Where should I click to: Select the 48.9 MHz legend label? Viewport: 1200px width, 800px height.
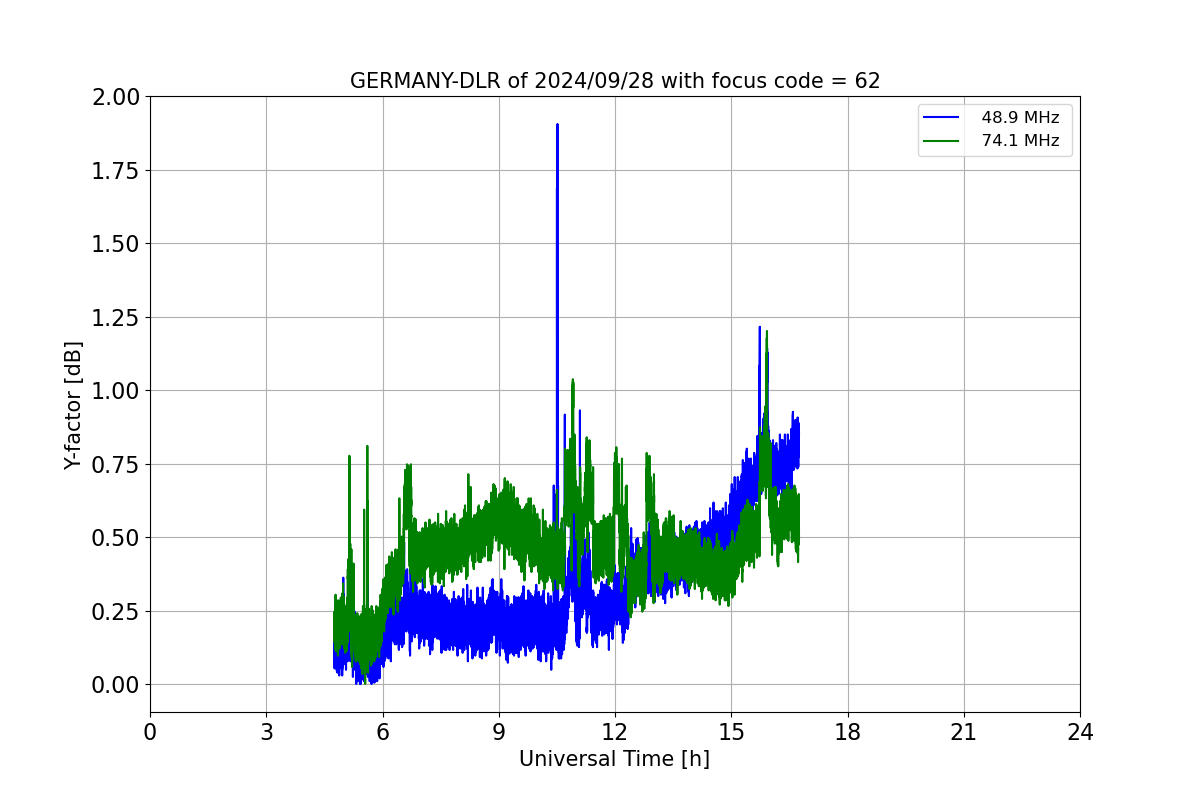coord(1020,118)
